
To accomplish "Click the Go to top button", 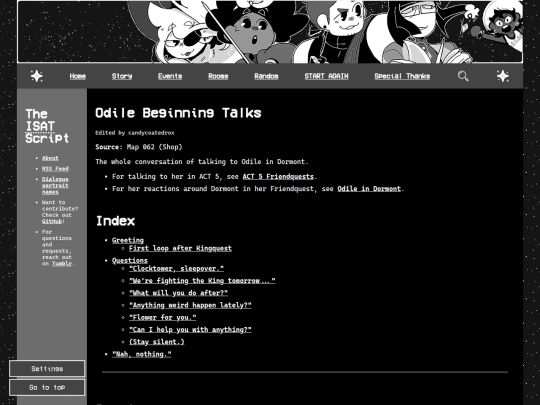I will (x=47, y=387).
